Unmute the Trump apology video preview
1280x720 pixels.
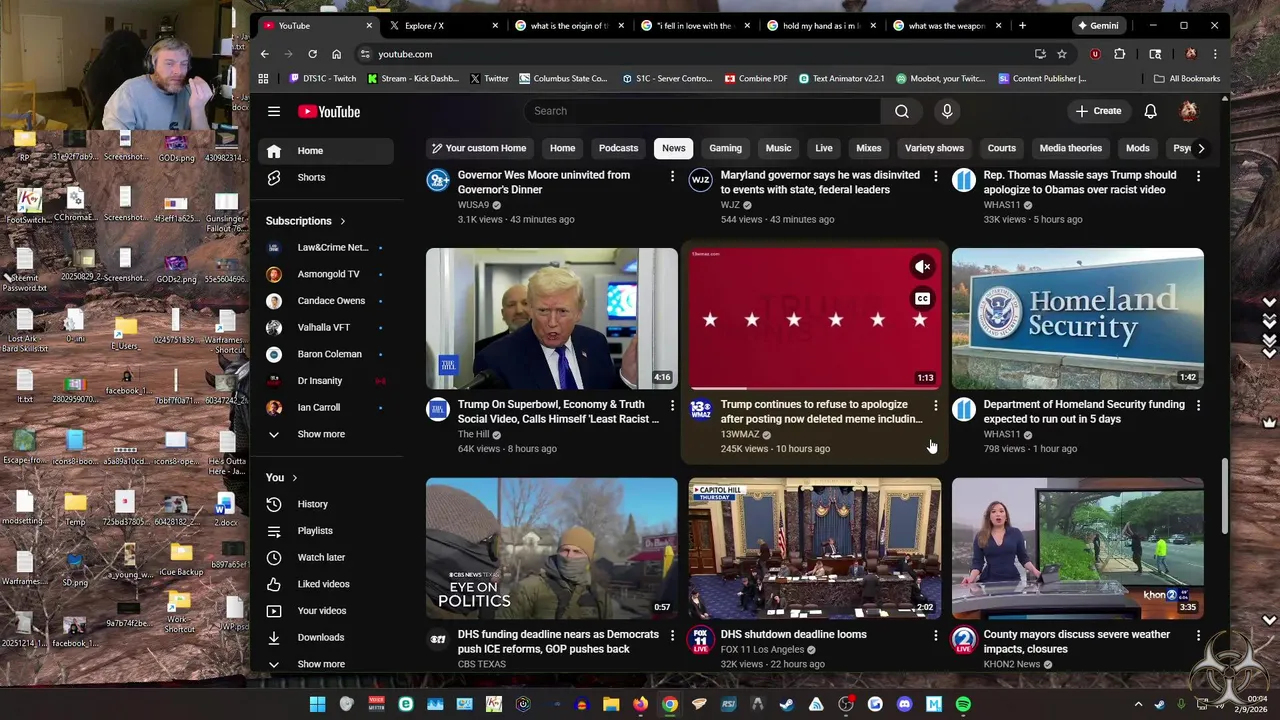pos(922,267)
